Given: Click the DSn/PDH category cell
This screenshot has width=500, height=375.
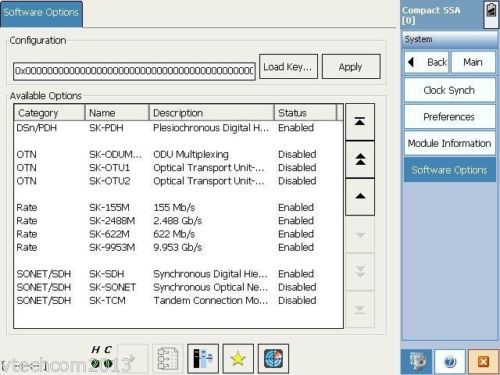Looking at the screenshot, I should (x=37, y=128).
